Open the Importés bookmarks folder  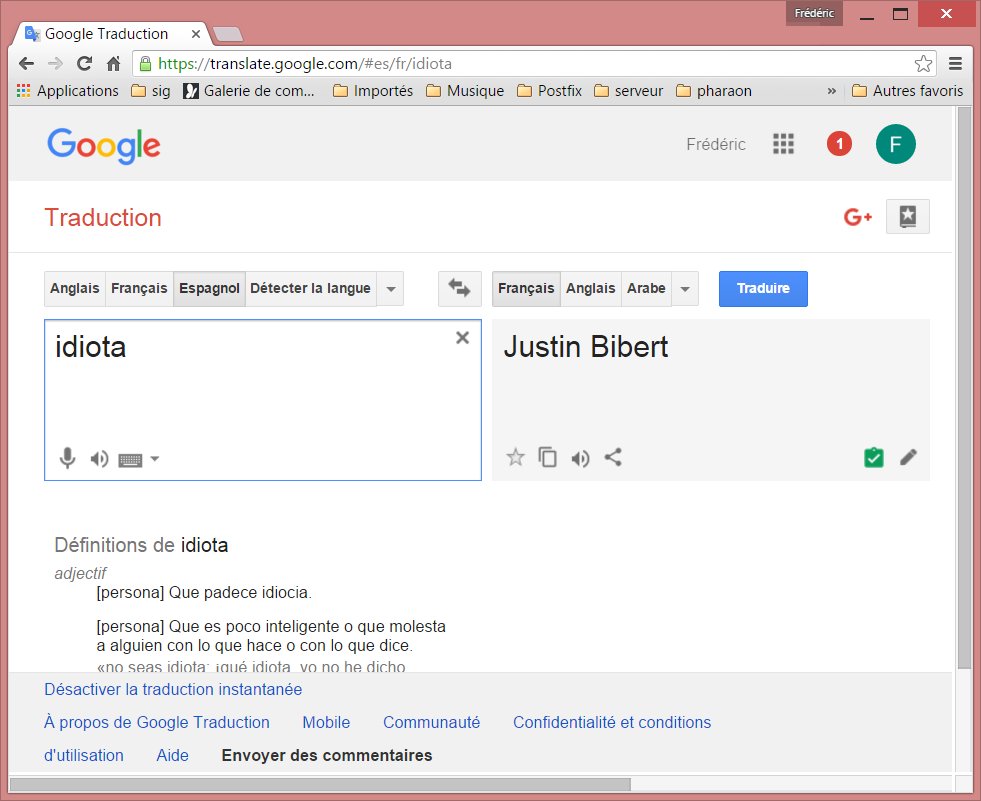pyautogui.click(x=373, y=91)
